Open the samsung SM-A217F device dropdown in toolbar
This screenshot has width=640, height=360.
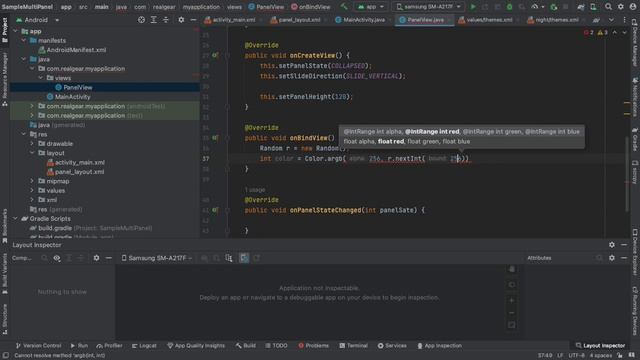pyautogui.click(x=428, y=7)
